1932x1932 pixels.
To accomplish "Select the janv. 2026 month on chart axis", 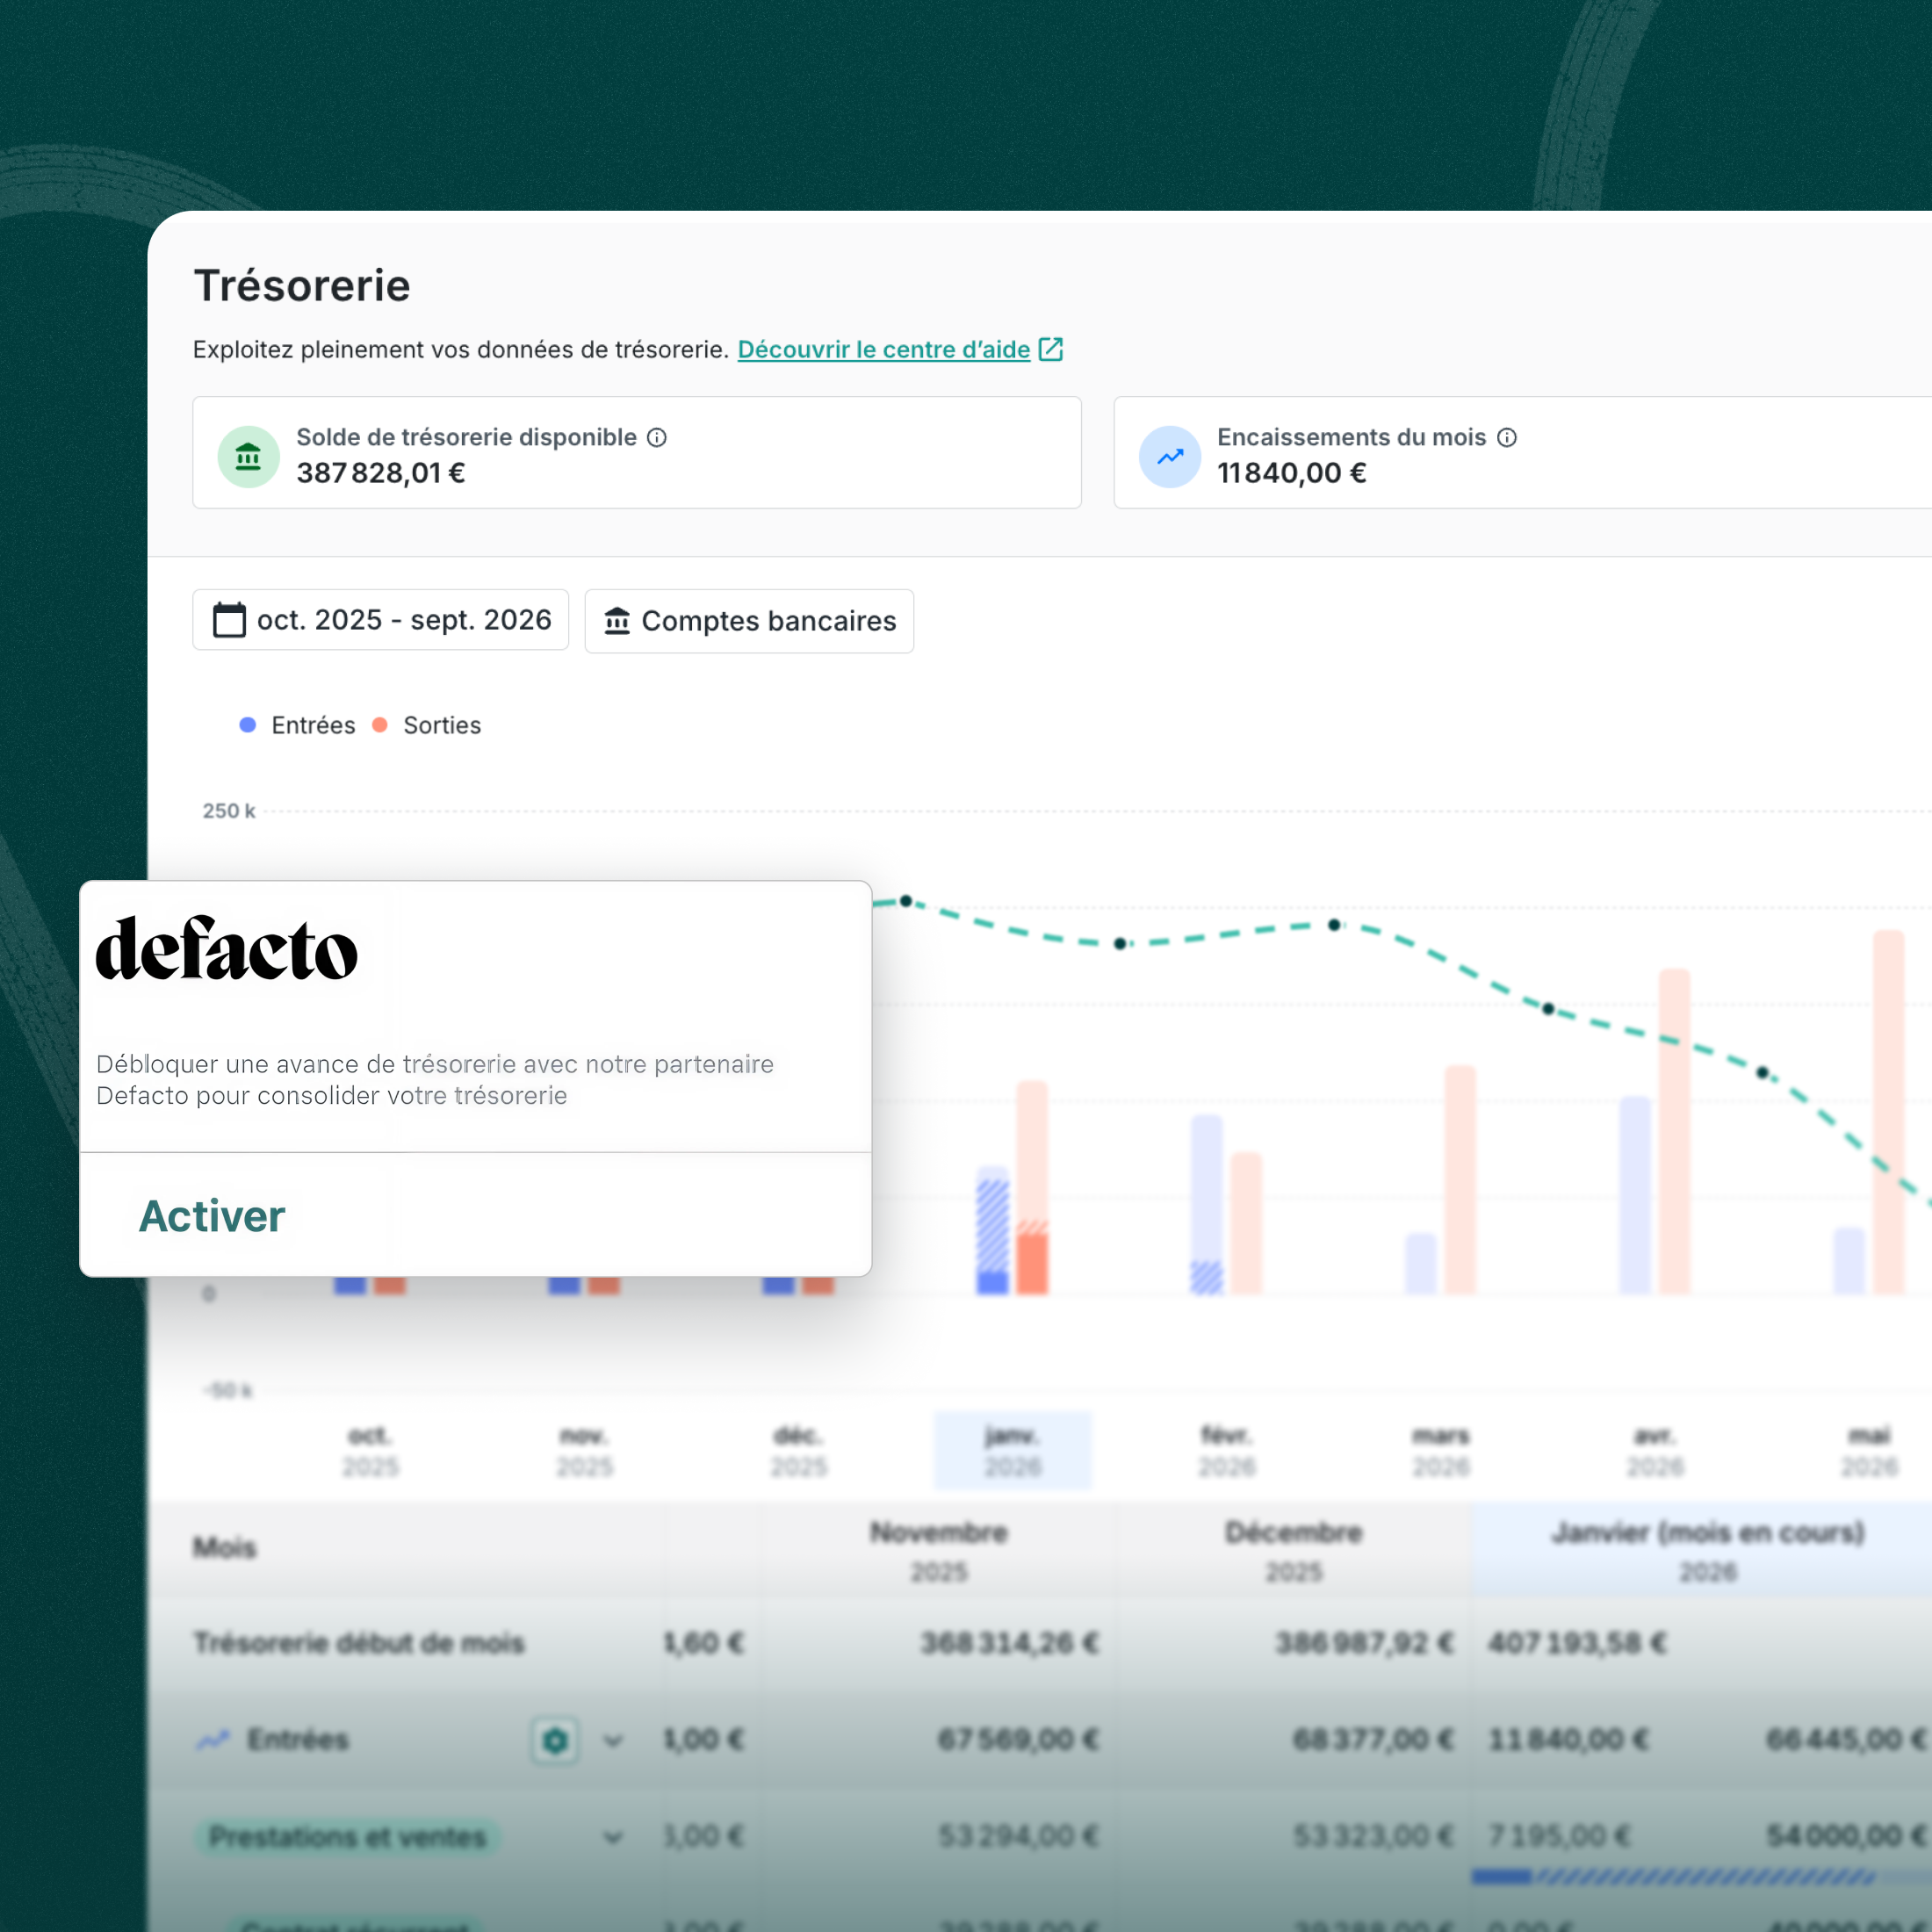I will tap(1012, 1451).
